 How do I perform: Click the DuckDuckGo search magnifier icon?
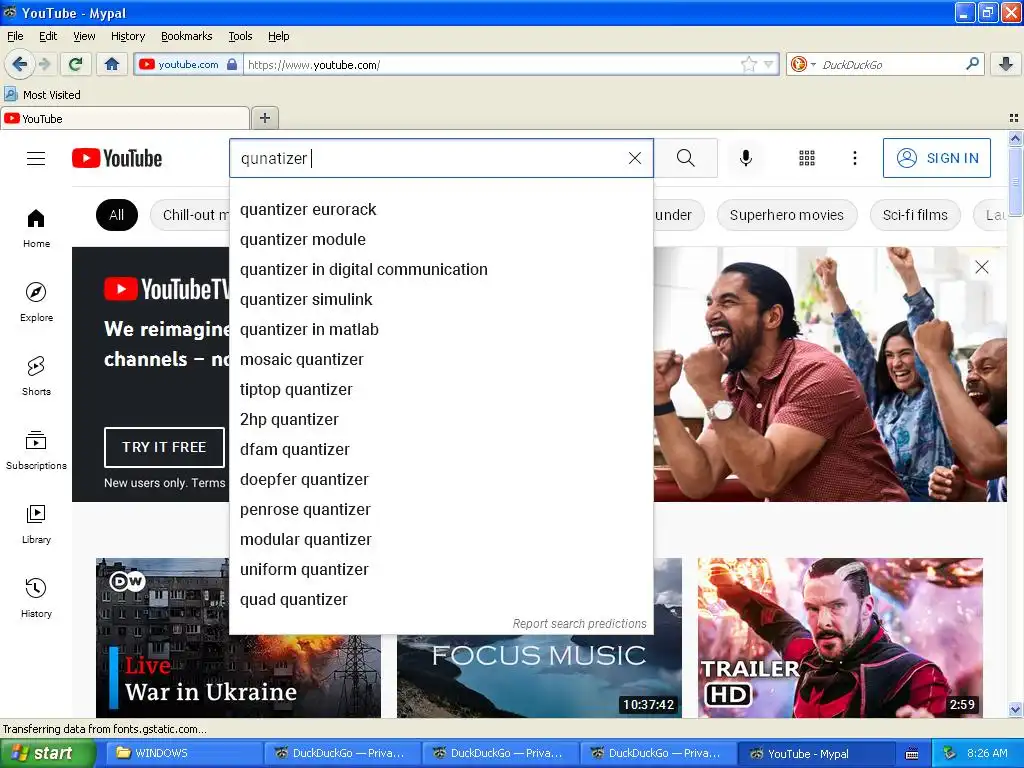pos(972,64)
